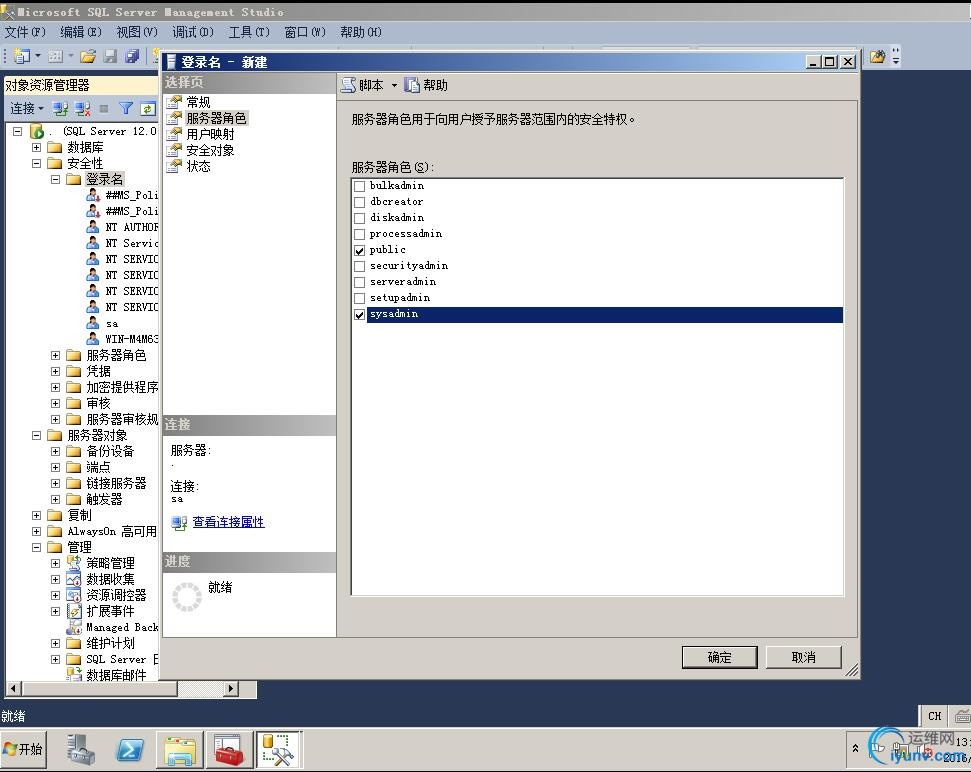Click the activity toolbar icon right of dialog
Image resolution: width=971 pixels, height=772 pixels.
pyautogui.click(x=877, y=57)
